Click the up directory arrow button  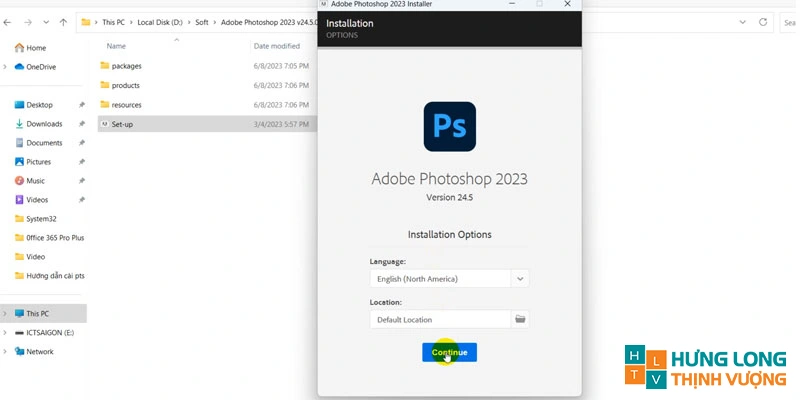(65, 20)
